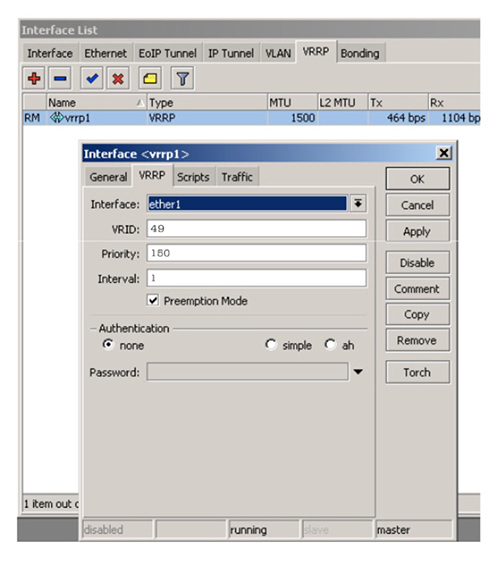Click the Rx column header
The height and width of the screenshot is (566, 500).
(x=454, y=103)
